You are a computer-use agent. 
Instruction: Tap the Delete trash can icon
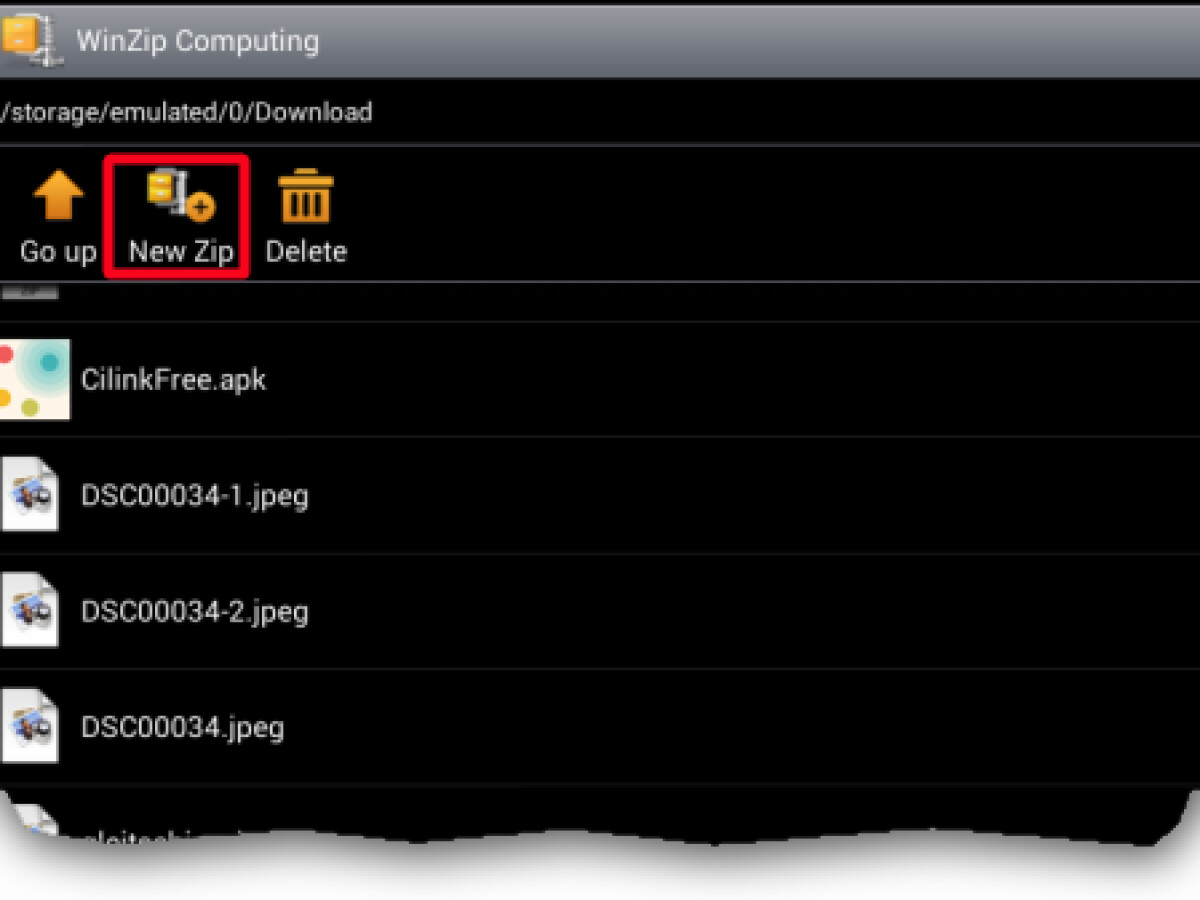pyautogui.click(x=306, y=194)
